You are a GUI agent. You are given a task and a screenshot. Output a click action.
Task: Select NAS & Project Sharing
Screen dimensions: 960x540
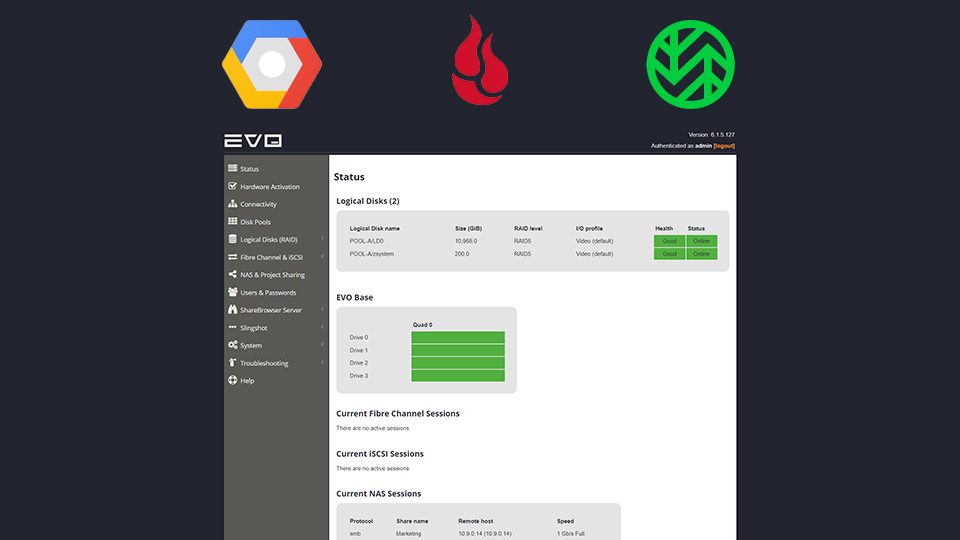pos(272,275)
